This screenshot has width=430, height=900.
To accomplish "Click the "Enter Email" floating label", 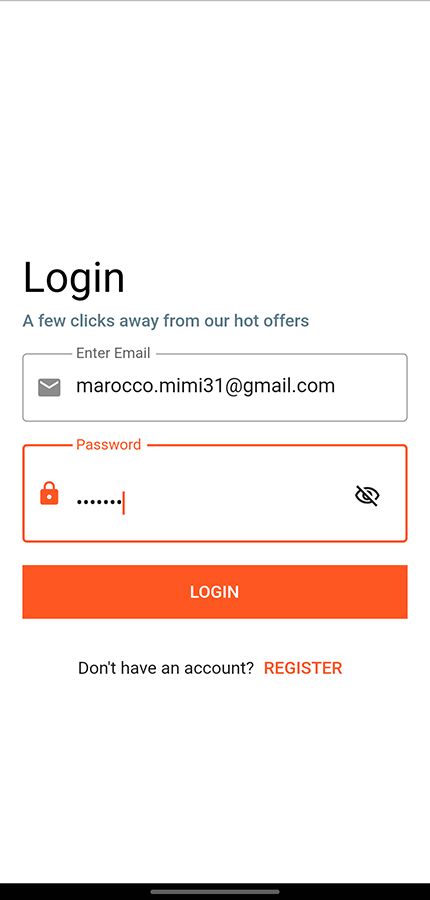I will pyautogui.click(x=113, y=353).
